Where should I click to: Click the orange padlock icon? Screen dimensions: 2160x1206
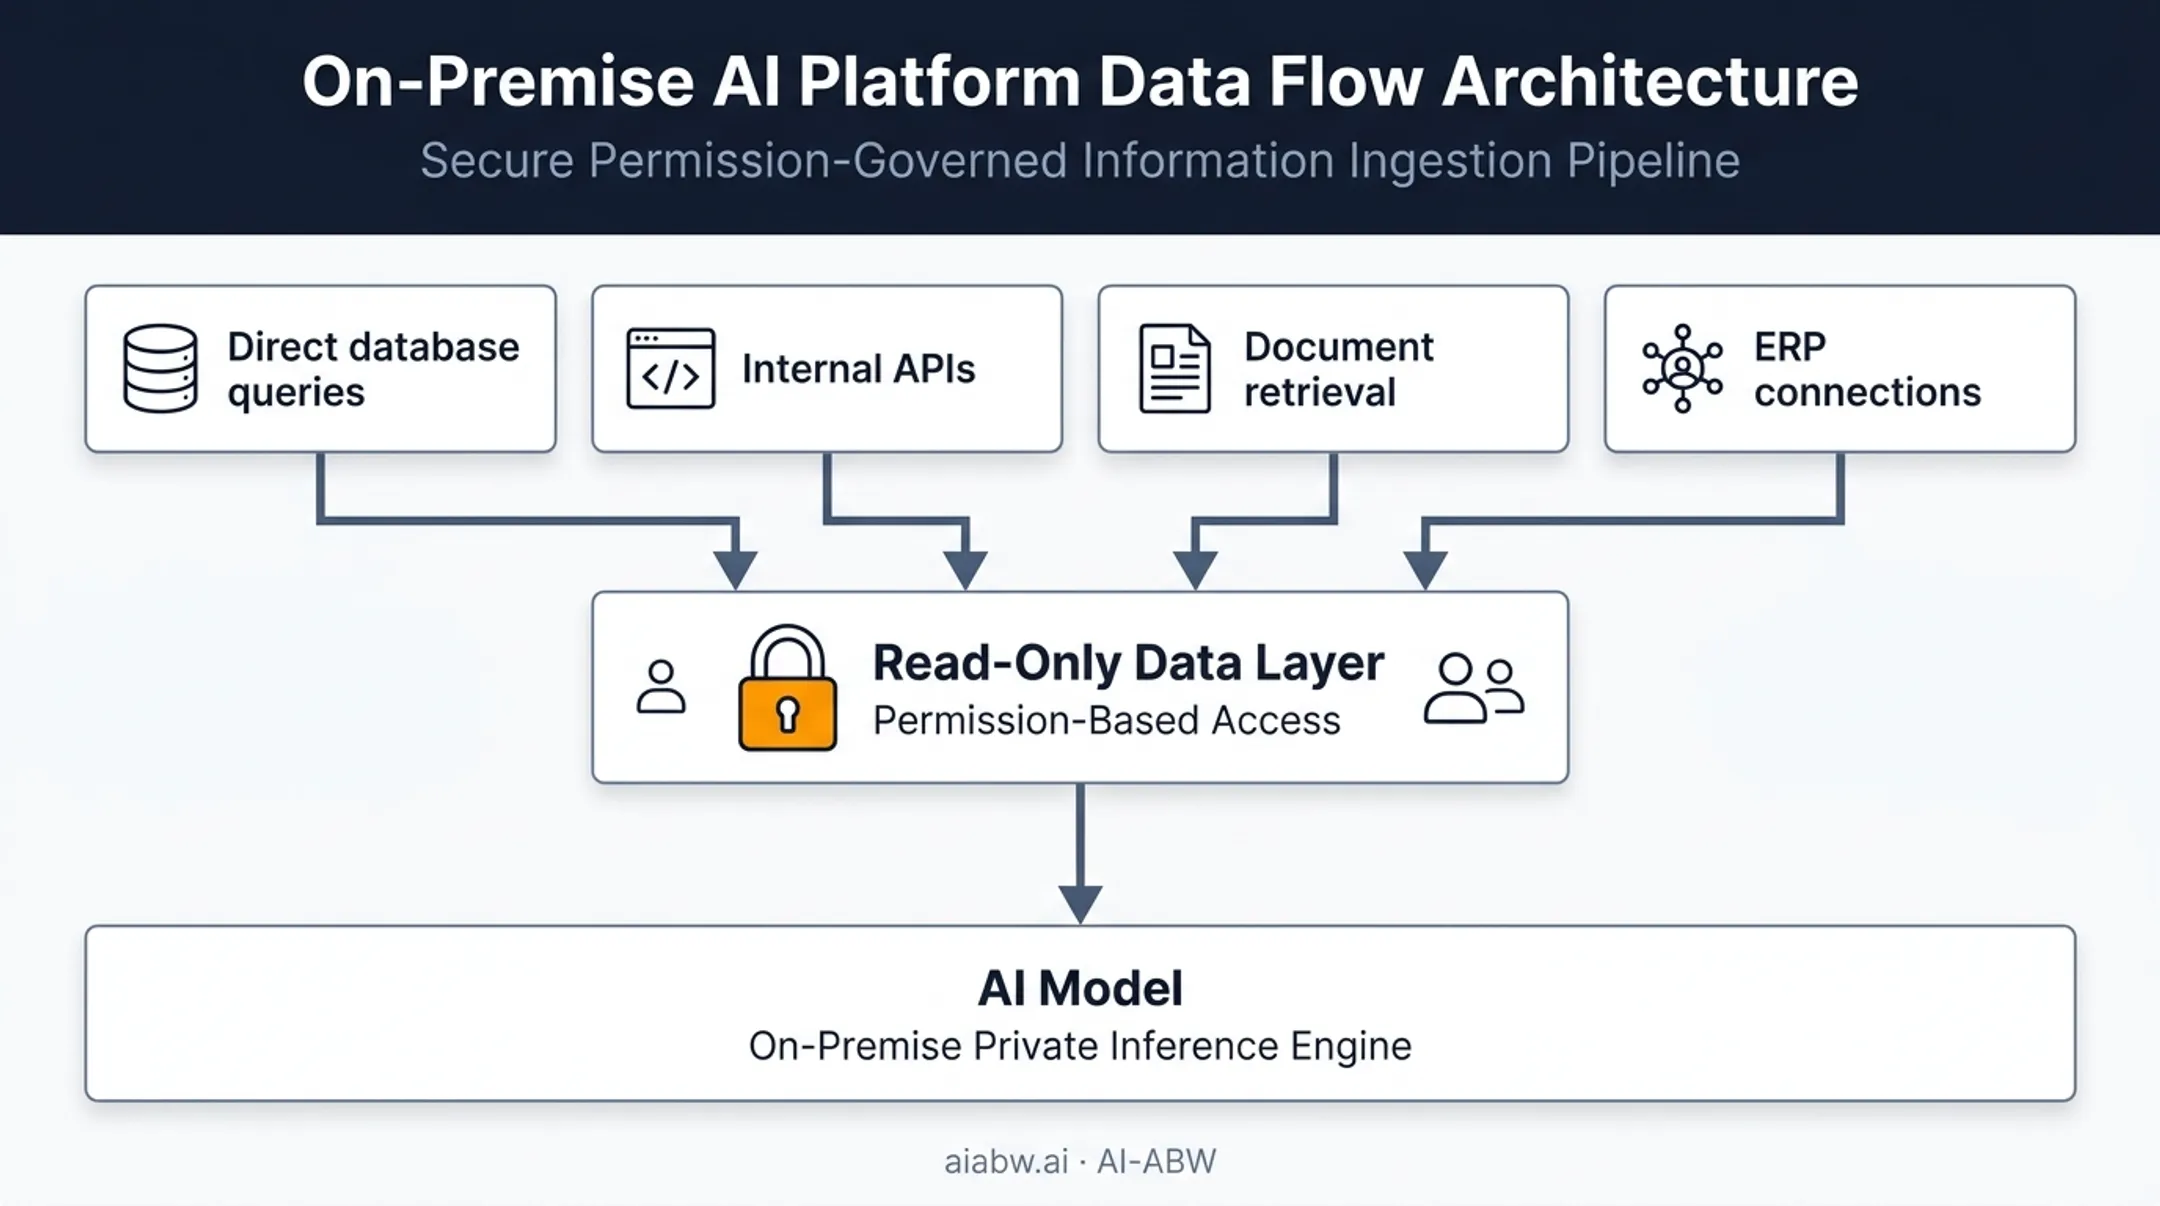pyautogui.click(x=787, y=688)
